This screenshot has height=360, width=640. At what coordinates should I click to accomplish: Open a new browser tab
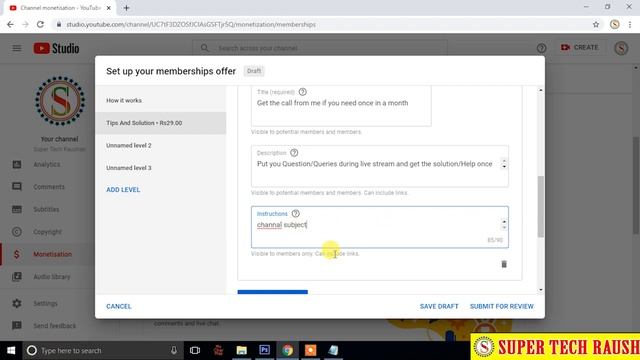click(x=126, y=8)
